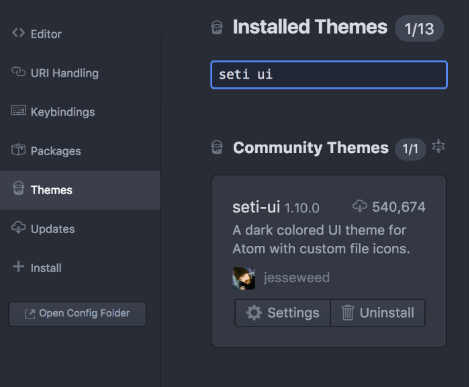Click the paint bucket icon beside Installed Themes
The width and height of the screenshot is (469, 387).
point(217,27)
